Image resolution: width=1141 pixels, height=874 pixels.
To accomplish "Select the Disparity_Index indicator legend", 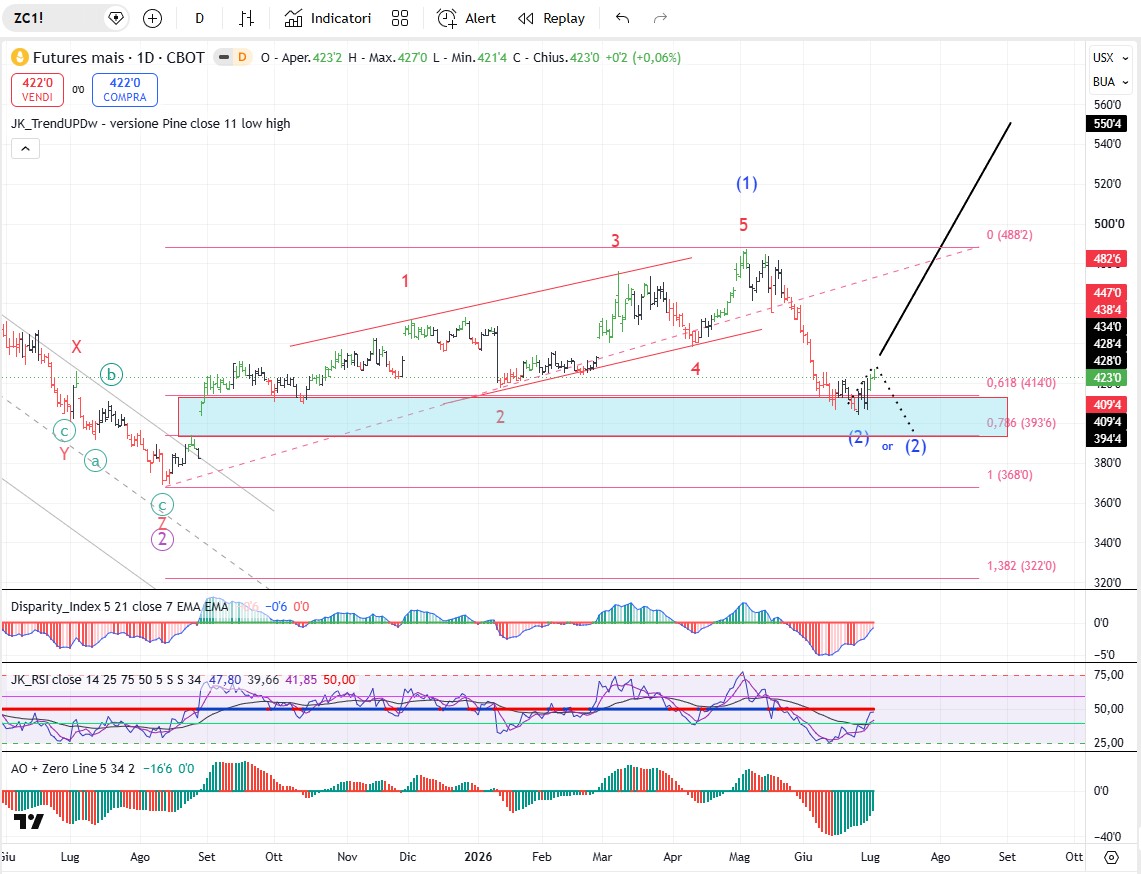I will [119, 606].
